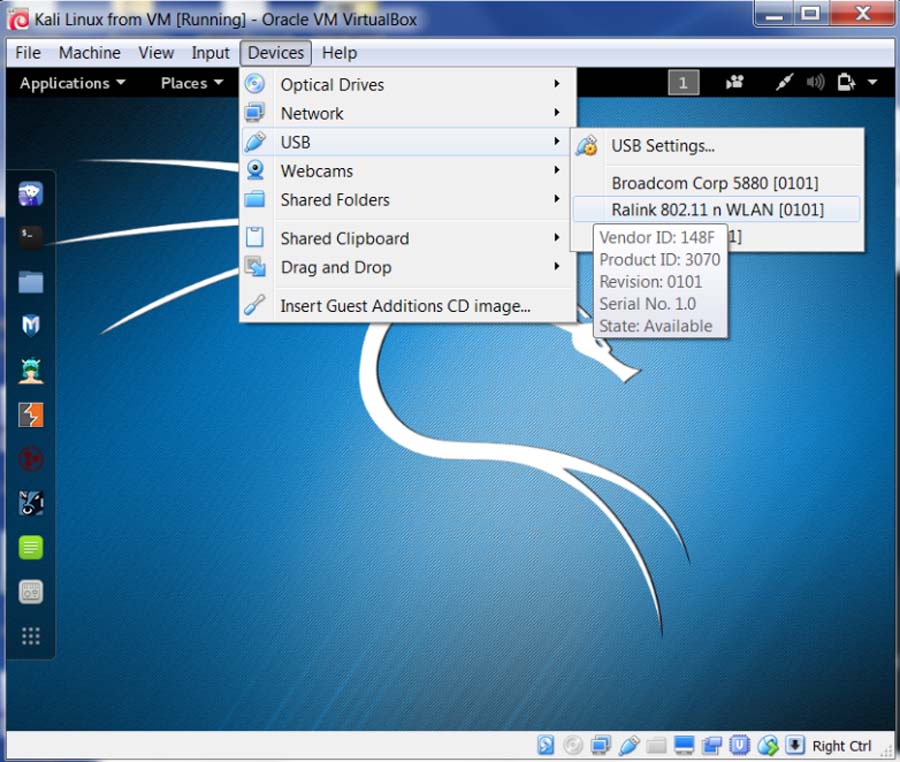The image size is (900, 762).
Task: Open the Terminal from the Kali dock
Action: [31, 237]
